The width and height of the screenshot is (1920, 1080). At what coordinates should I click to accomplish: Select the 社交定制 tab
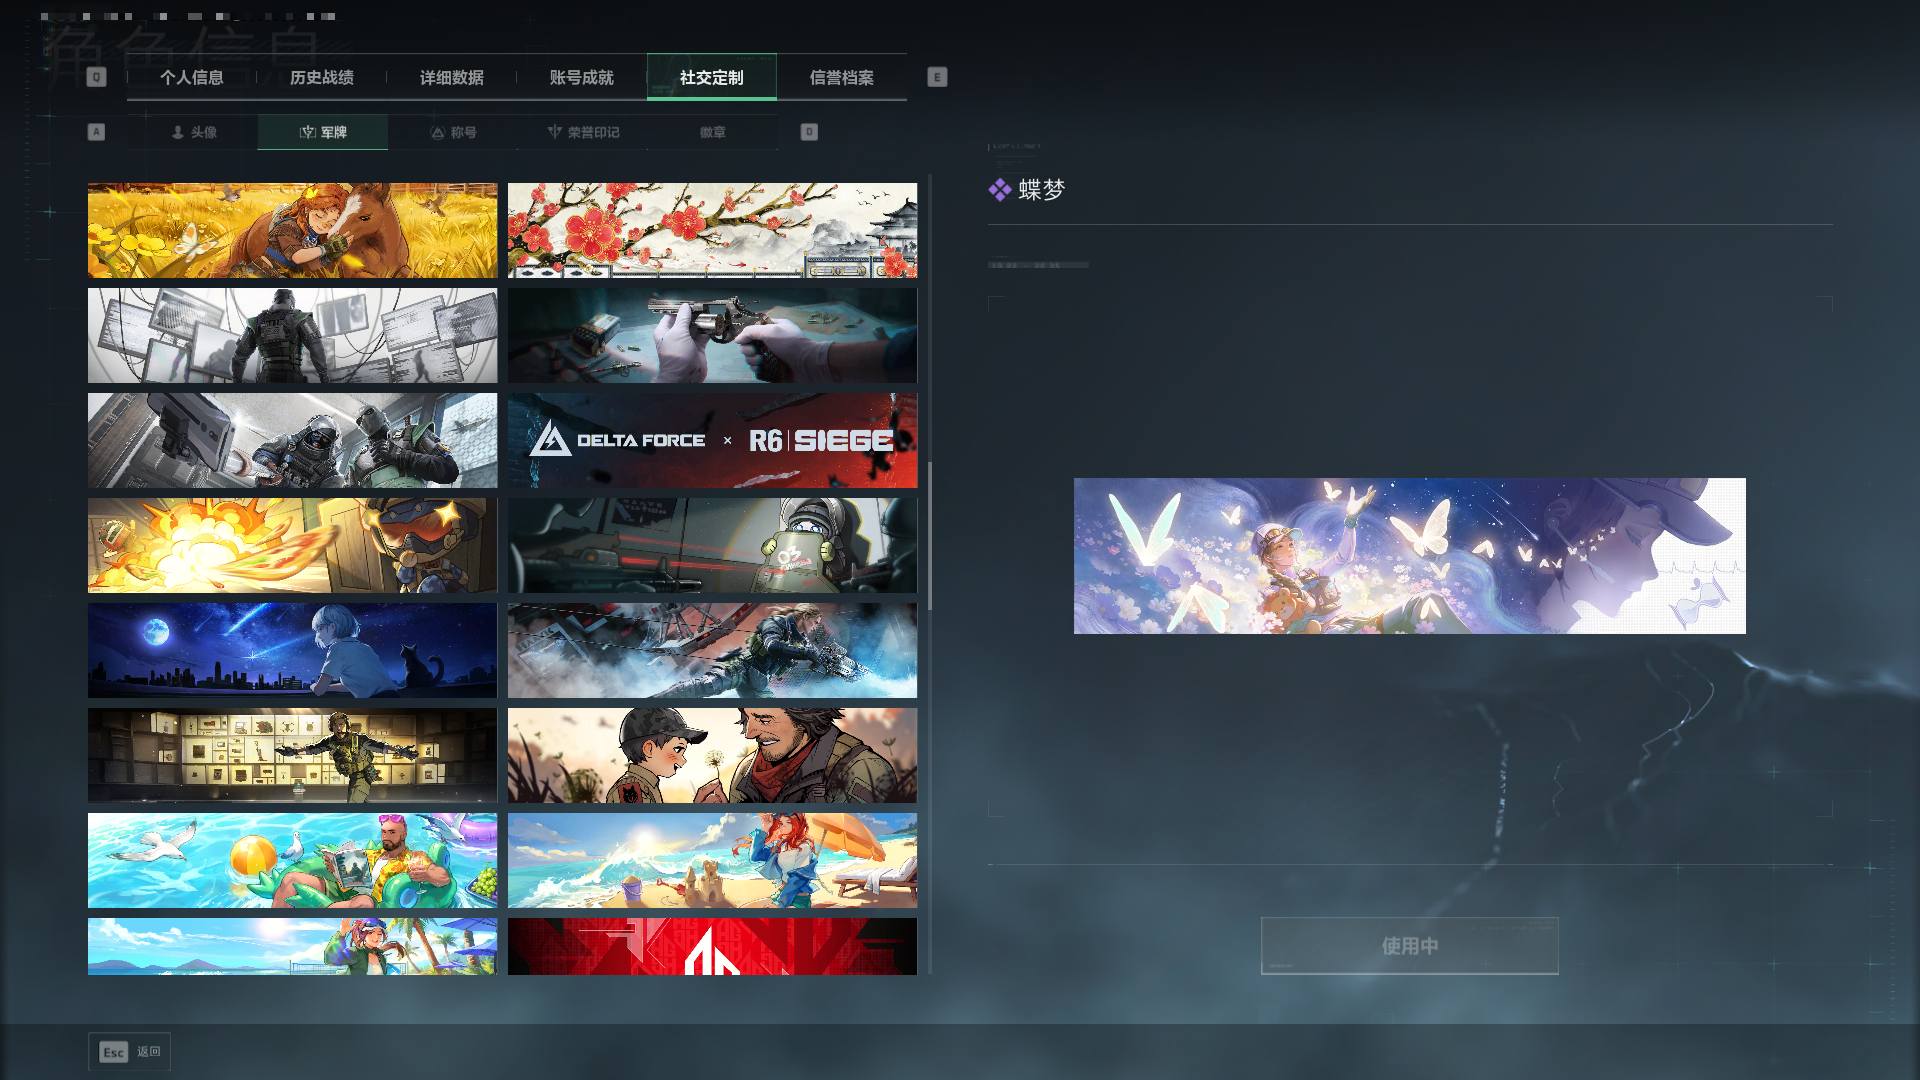pos(712,77)
